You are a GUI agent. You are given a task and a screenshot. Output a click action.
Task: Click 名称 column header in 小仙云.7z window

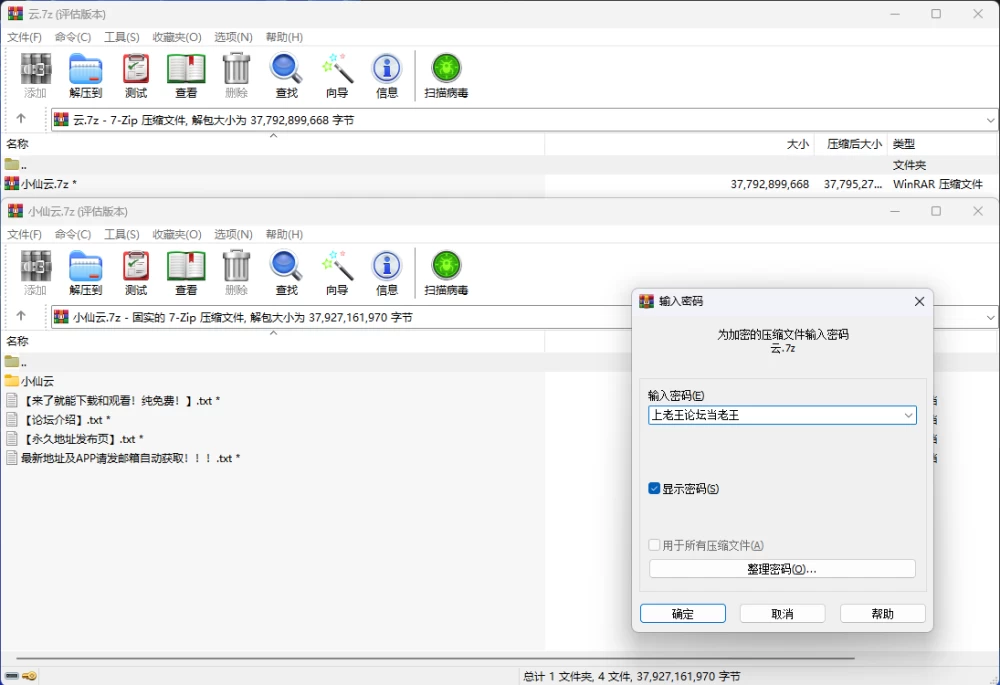click(x=273, y=341)
